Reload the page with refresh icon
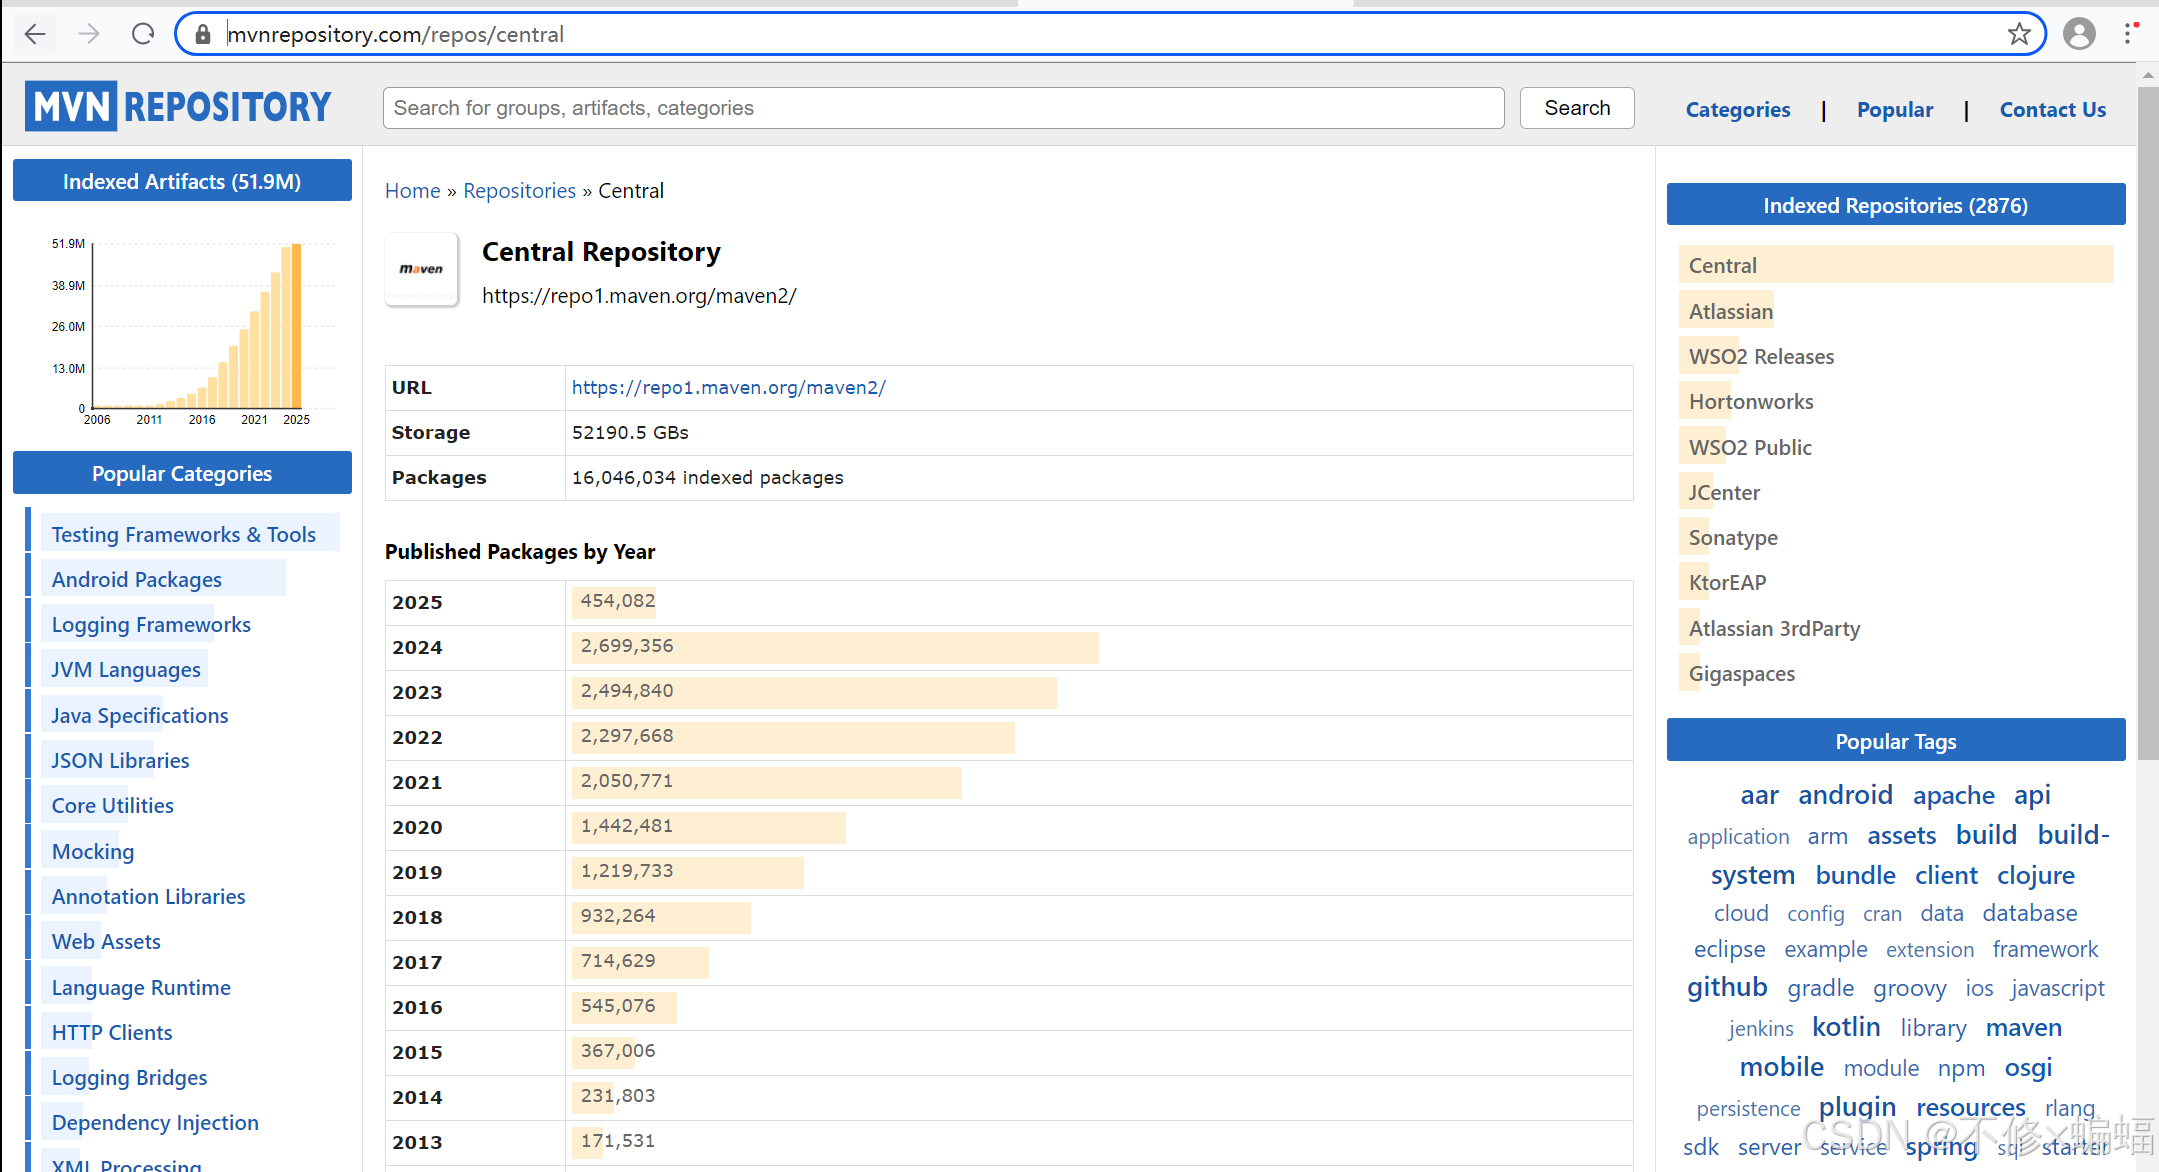This screenshot has width=2159, height=1172. click(143, 34)
